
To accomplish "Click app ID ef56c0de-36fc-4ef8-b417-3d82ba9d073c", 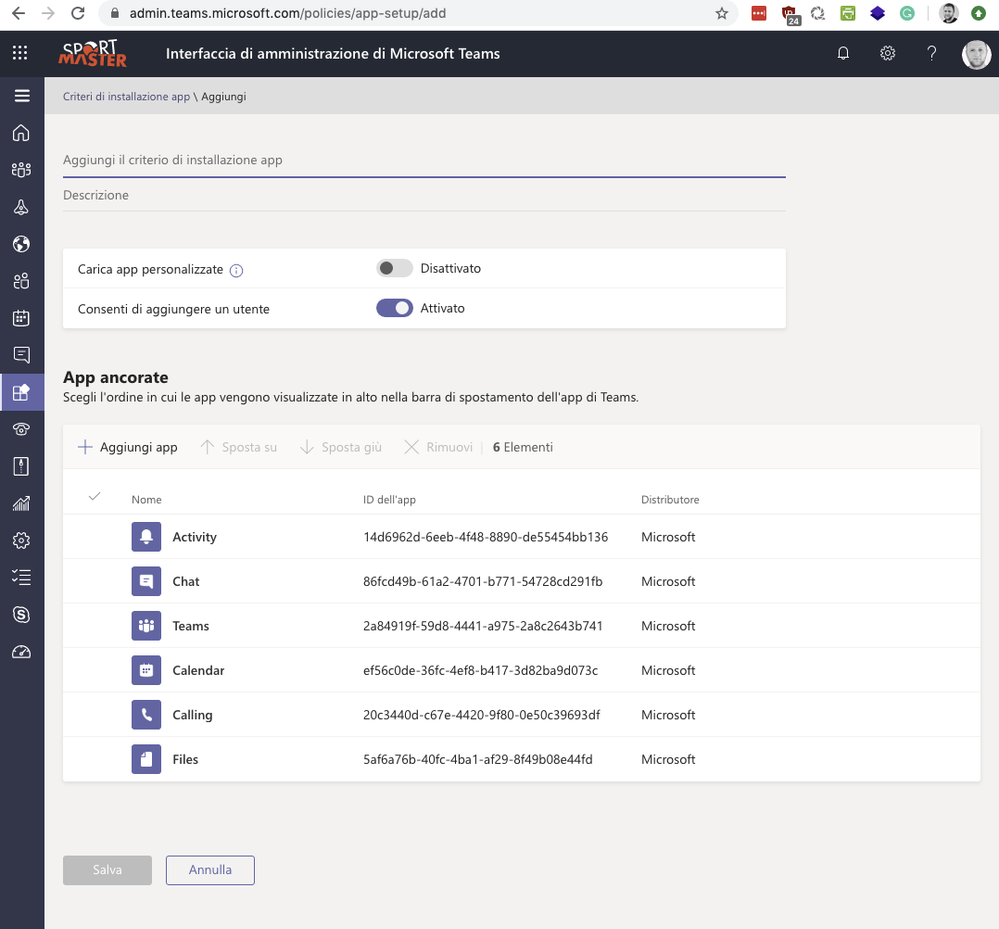I will [480, 670].
